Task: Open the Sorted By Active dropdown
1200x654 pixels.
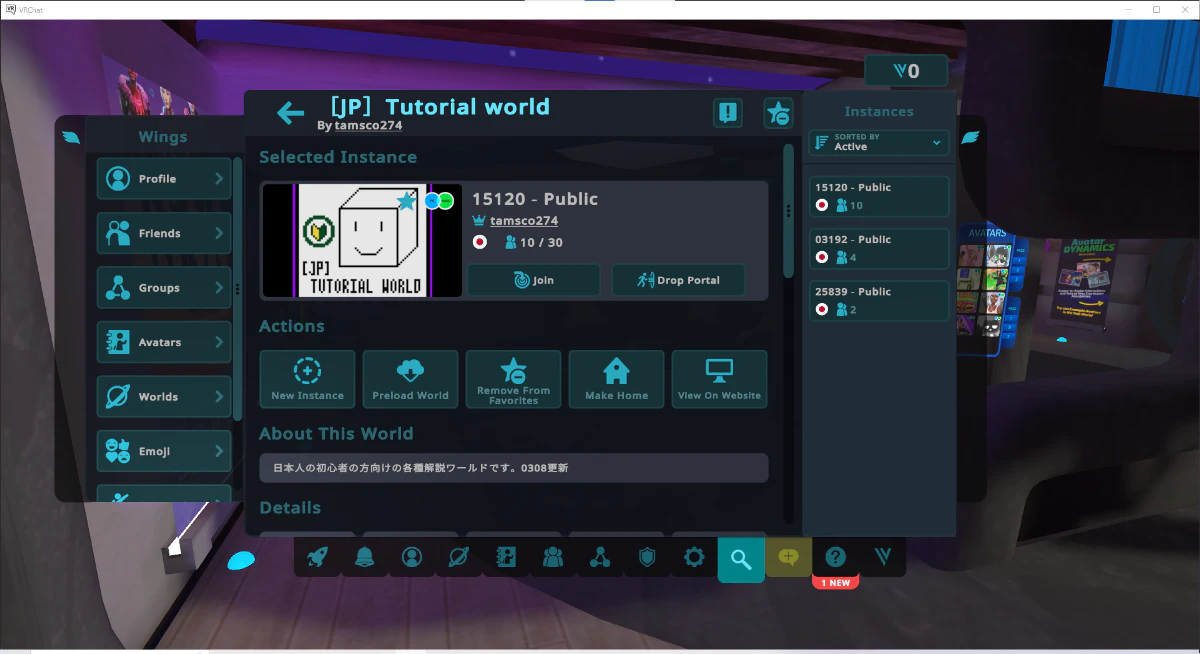Action: point(879,142)
